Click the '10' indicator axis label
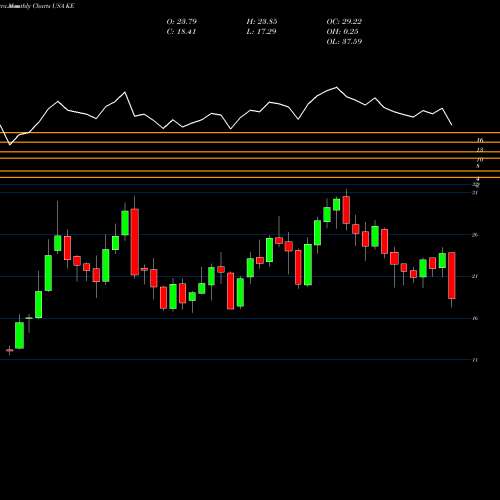Image resolution: width=500 pixels, height=500 pixels. 480,160
